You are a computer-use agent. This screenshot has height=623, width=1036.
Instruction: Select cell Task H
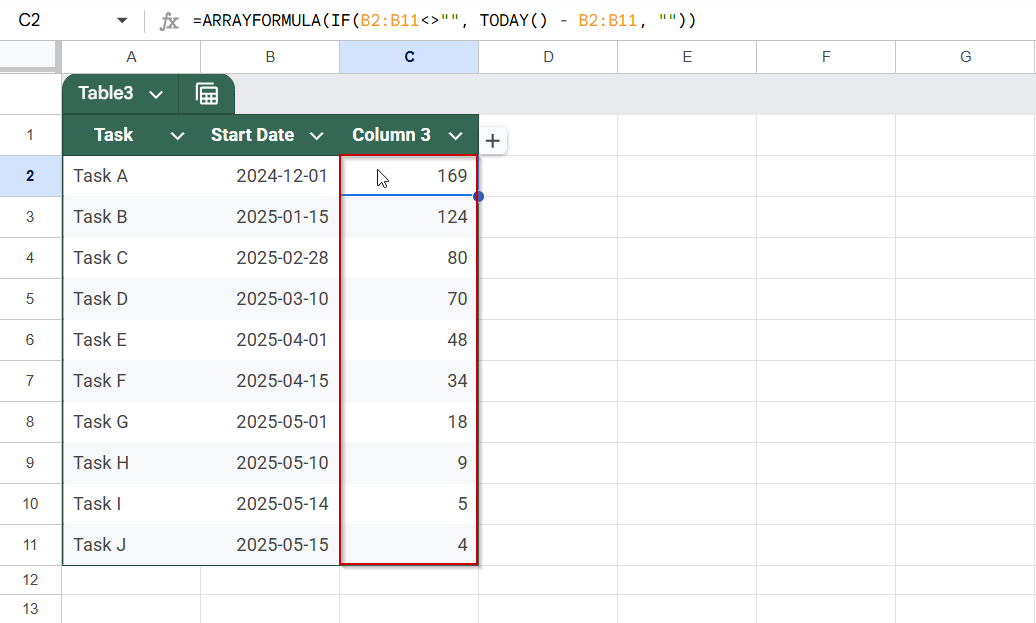tap(131, 462)
